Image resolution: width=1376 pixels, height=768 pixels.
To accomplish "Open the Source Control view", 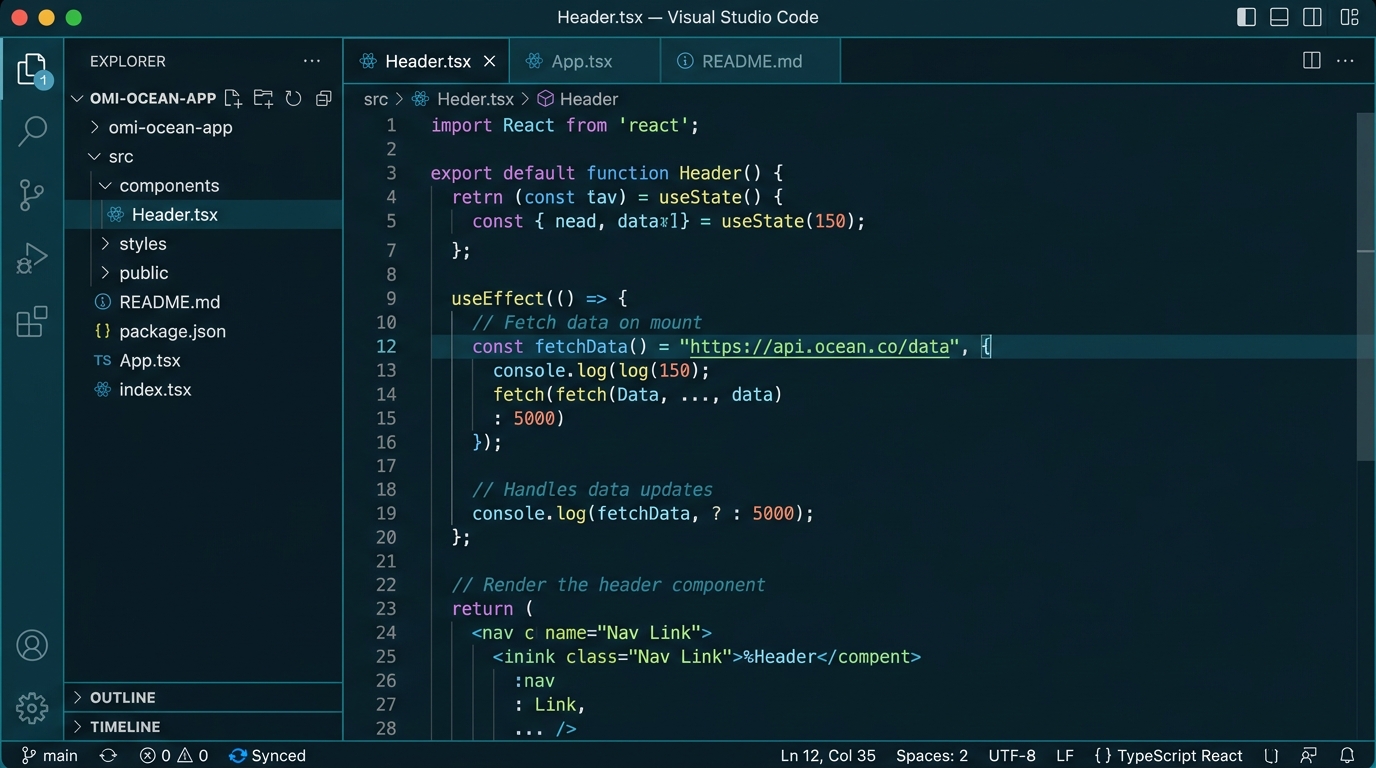I will pos(32,195).
